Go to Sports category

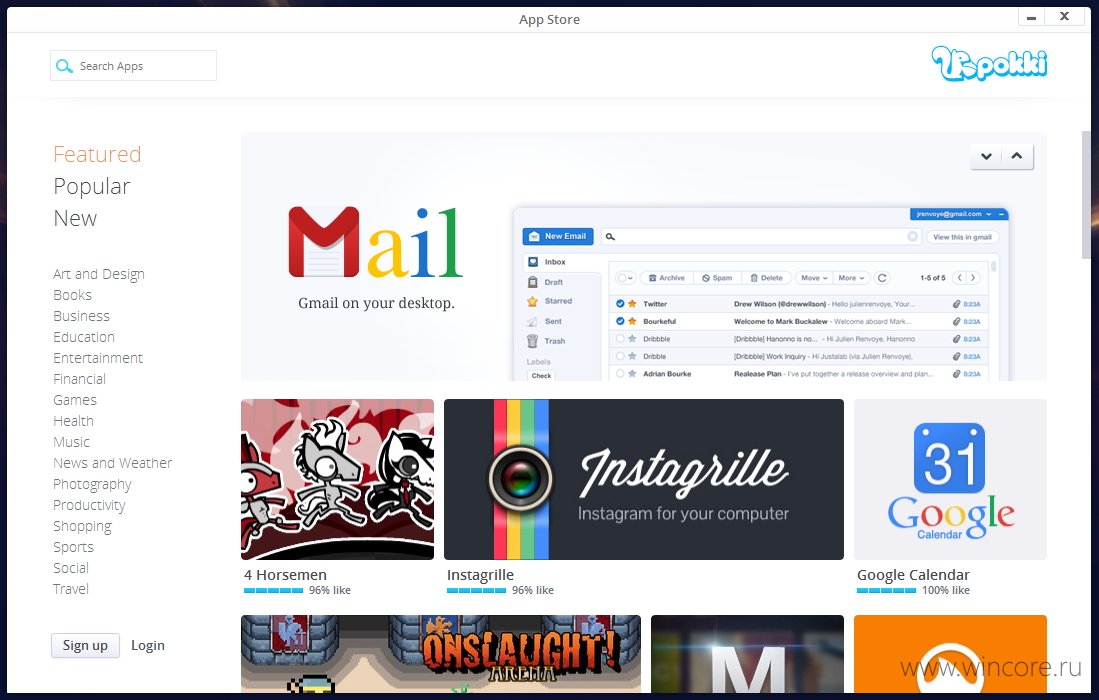click(x=73, y=547)
